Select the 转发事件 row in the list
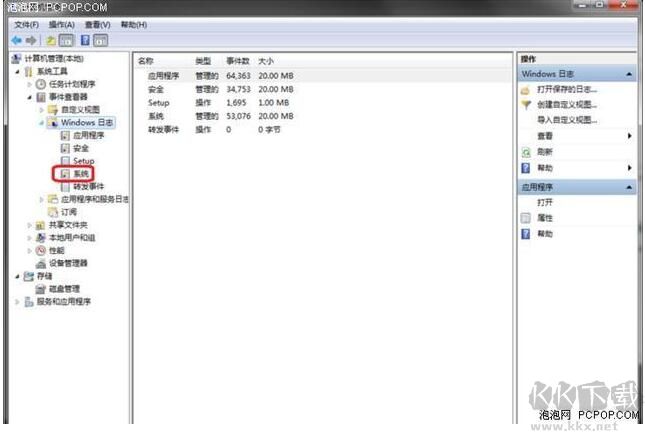Image resolution: width=645 pixels, height=433 pixels. coord(323,130)
